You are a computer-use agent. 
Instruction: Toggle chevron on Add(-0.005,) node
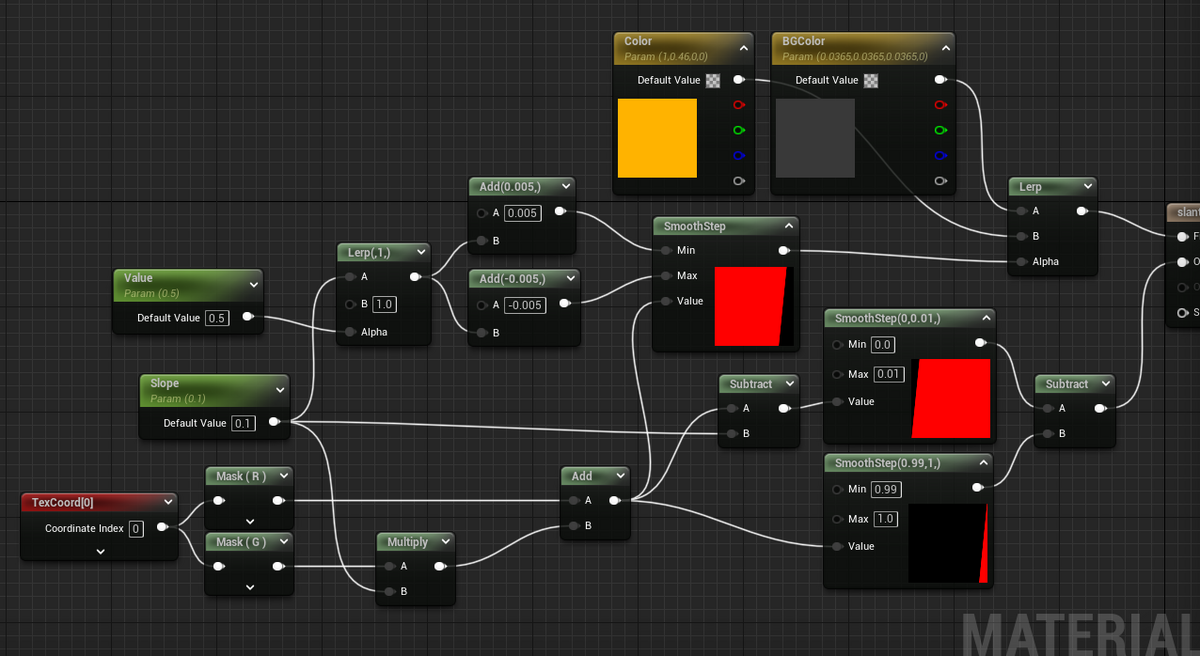click(569, 277)
